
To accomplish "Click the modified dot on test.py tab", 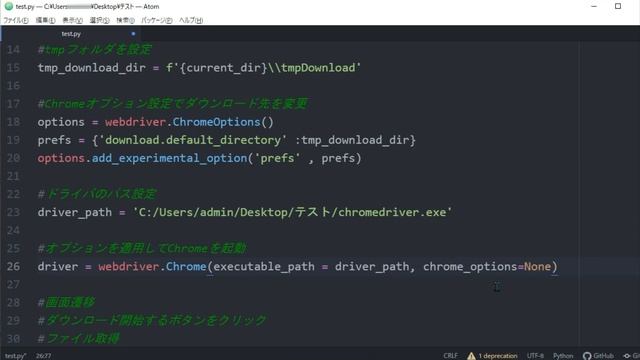I will (133, 34).
